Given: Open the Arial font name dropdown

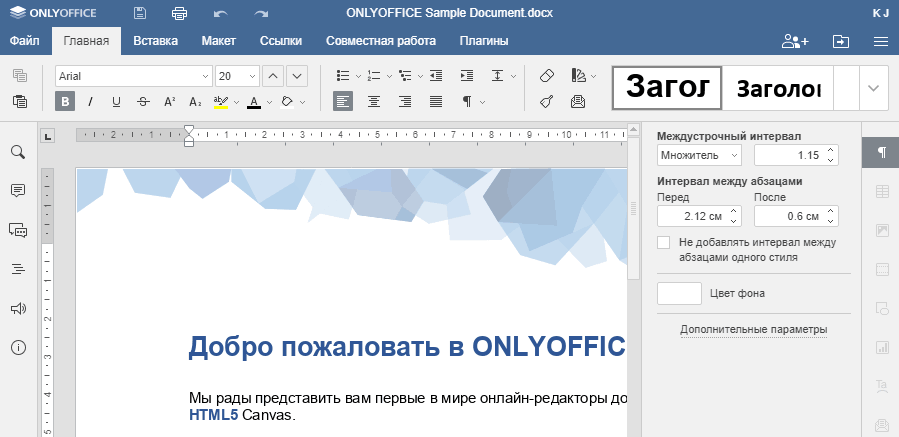Looking at the screenshot, I should pyautogui.click(x=206, y=76).
